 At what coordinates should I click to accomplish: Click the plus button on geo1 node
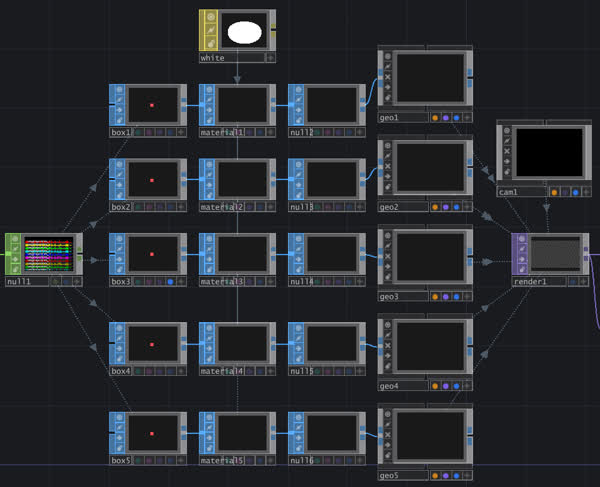pos(468,117)
